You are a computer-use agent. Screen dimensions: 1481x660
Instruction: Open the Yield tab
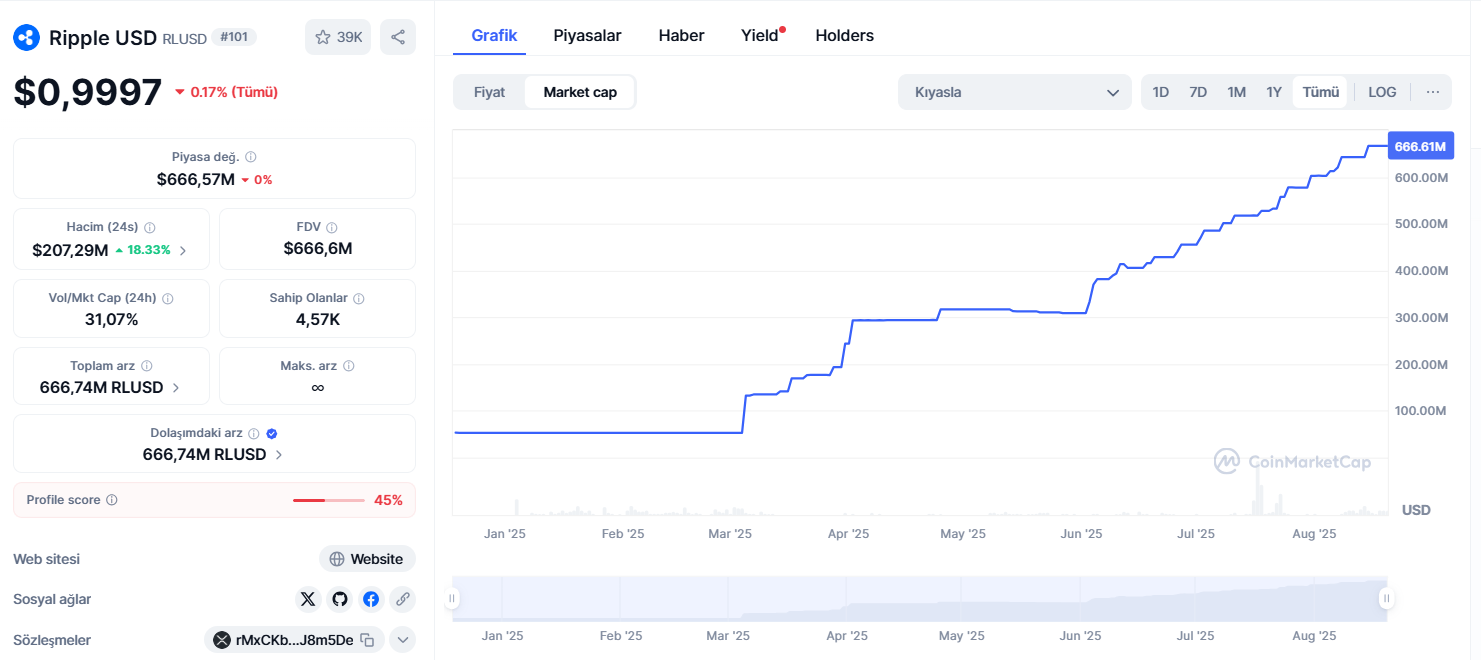pyautogui.click(x=761, y=35)
